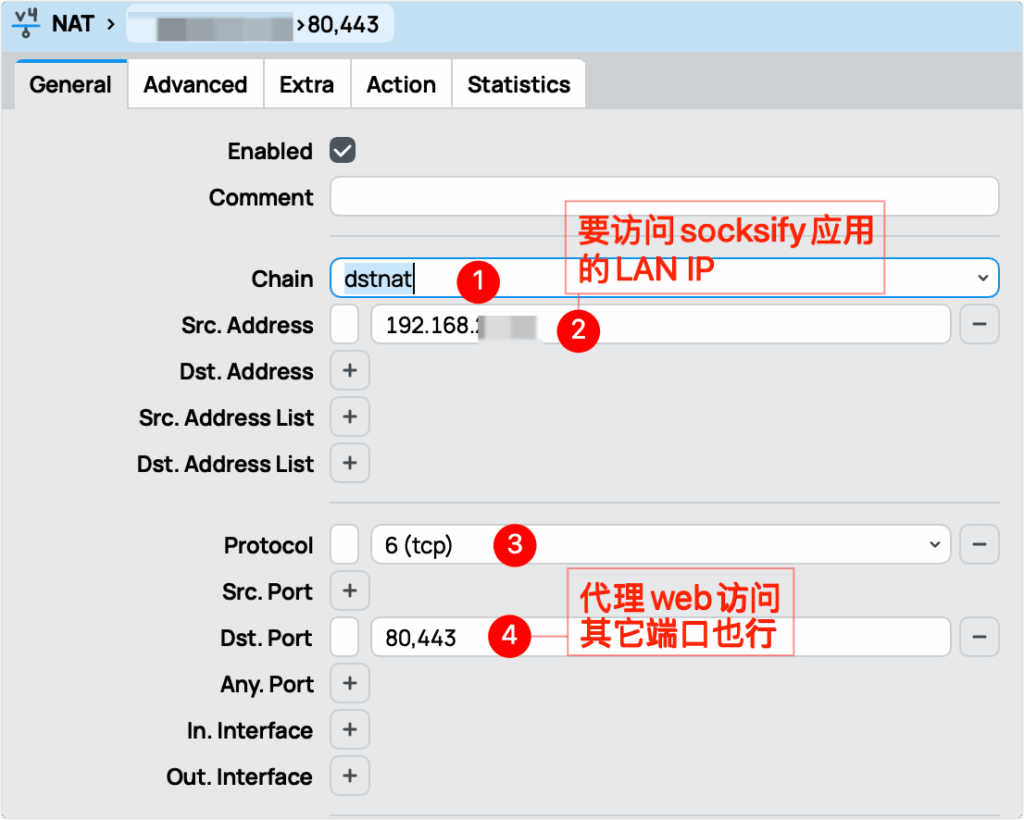Add an In. Interface field
1024x820 pixels.
click(349, 730)
